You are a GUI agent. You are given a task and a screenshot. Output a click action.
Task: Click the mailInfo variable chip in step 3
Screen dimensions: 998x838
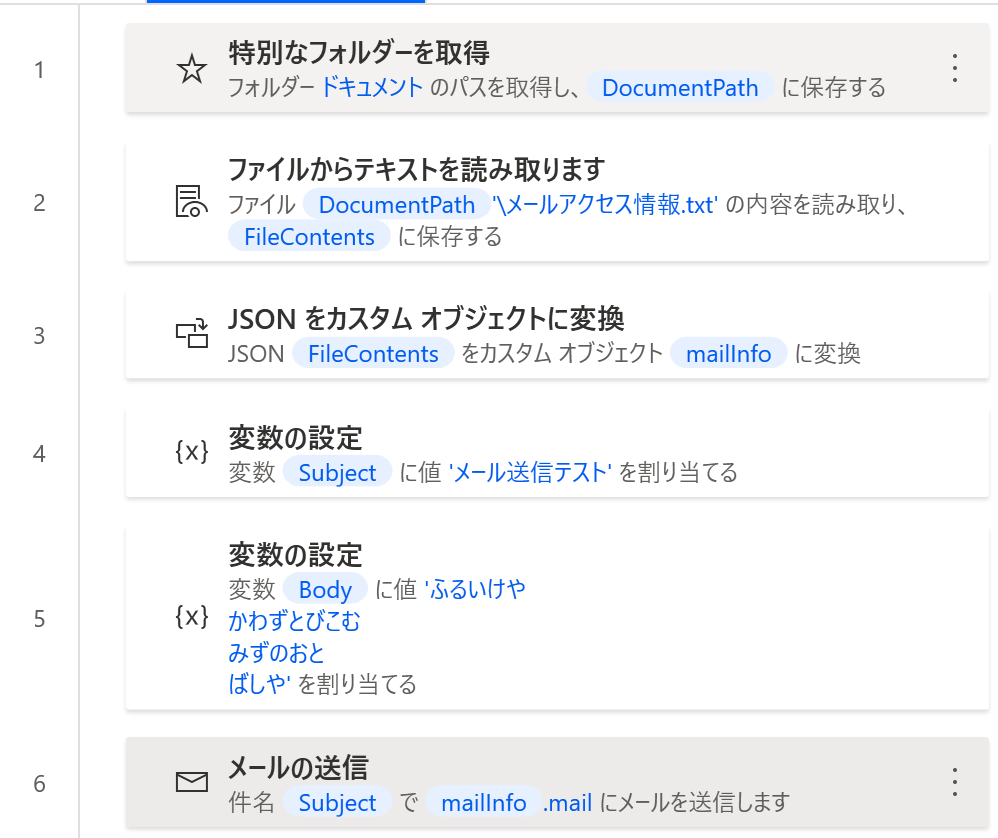[728, 354]
